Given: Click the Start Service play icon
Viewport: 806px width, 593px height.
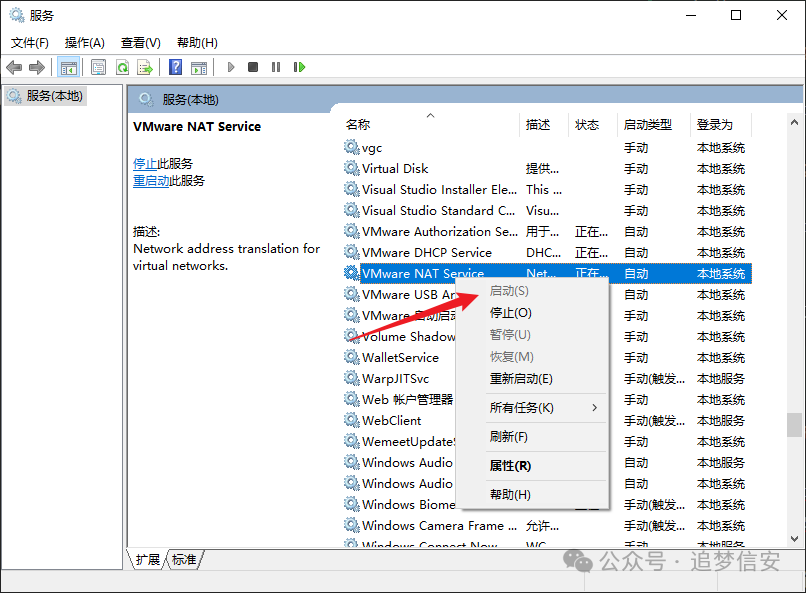Looking at the screenshot, I should pyautogui.click(x=231, y=67).
